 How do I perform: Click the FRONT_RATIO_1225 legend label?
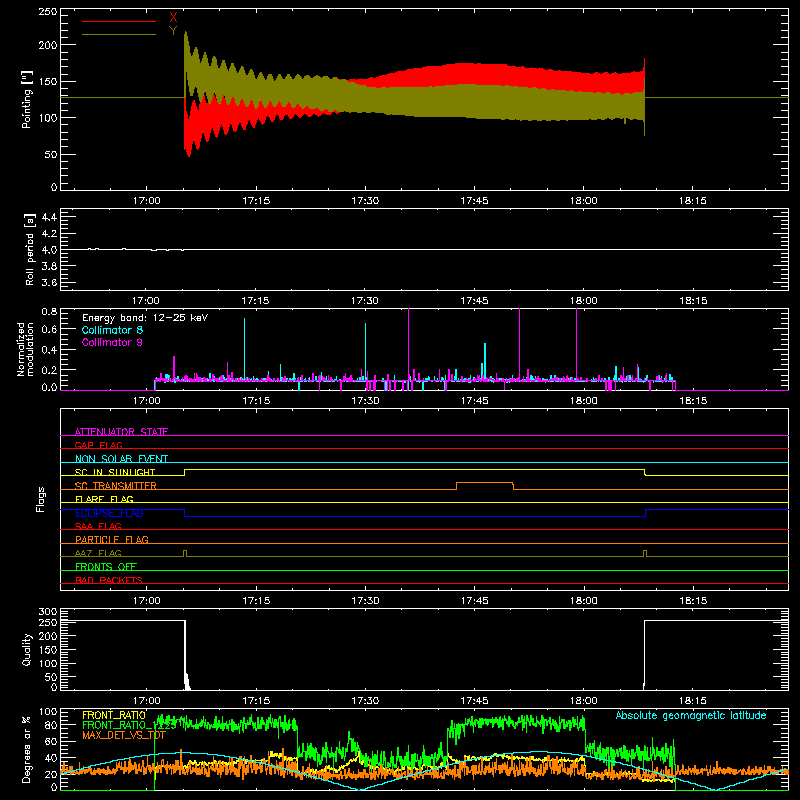pos(129,725)
